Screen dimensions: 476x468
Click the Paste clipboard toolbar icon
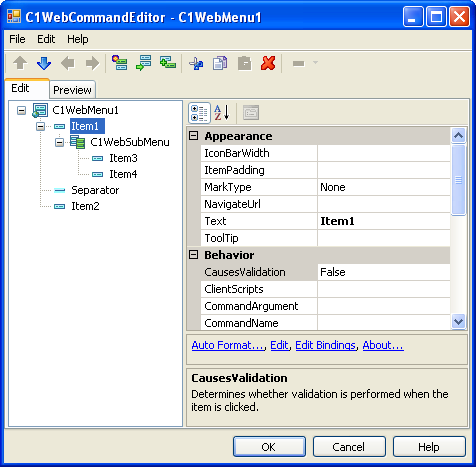point(244,63)
